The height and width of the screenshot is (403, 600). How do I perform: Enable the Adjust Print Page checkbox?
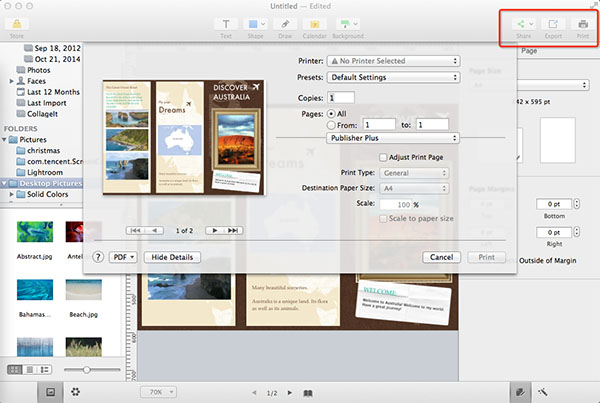click(384, 157)
